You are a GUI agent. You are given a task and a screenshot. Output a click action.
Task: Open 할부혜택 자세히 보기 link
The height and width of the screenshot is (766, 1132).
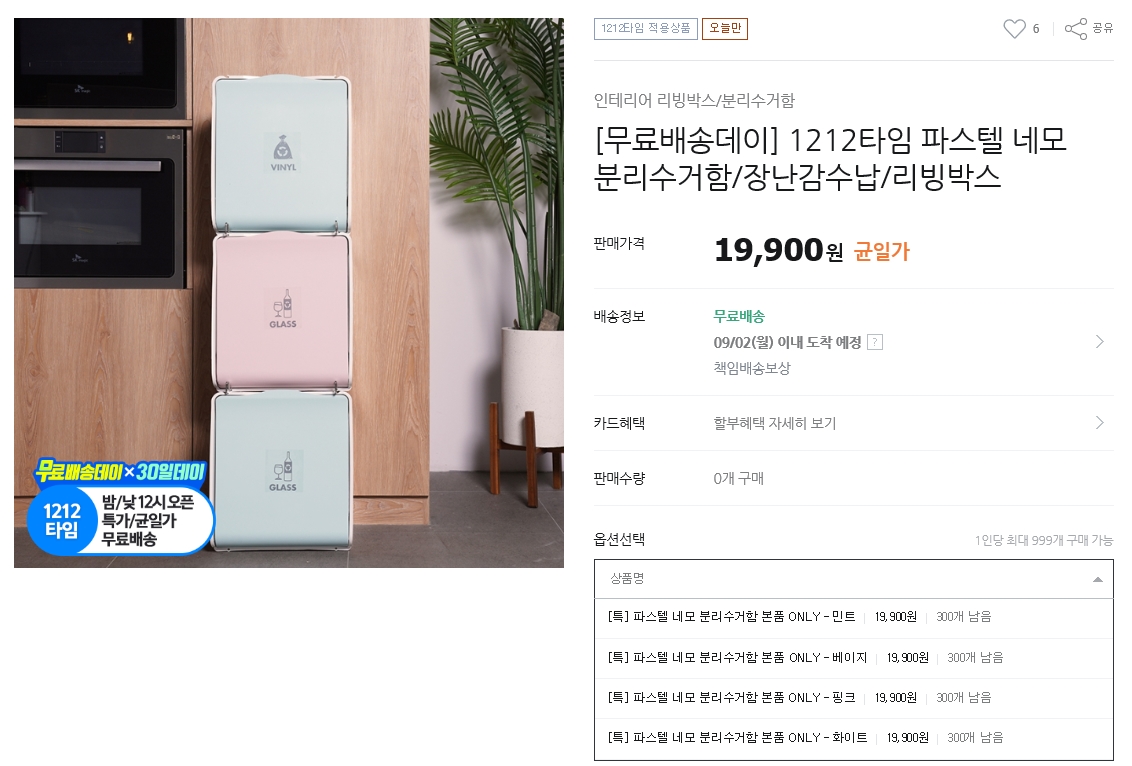[x=775, y=423]
